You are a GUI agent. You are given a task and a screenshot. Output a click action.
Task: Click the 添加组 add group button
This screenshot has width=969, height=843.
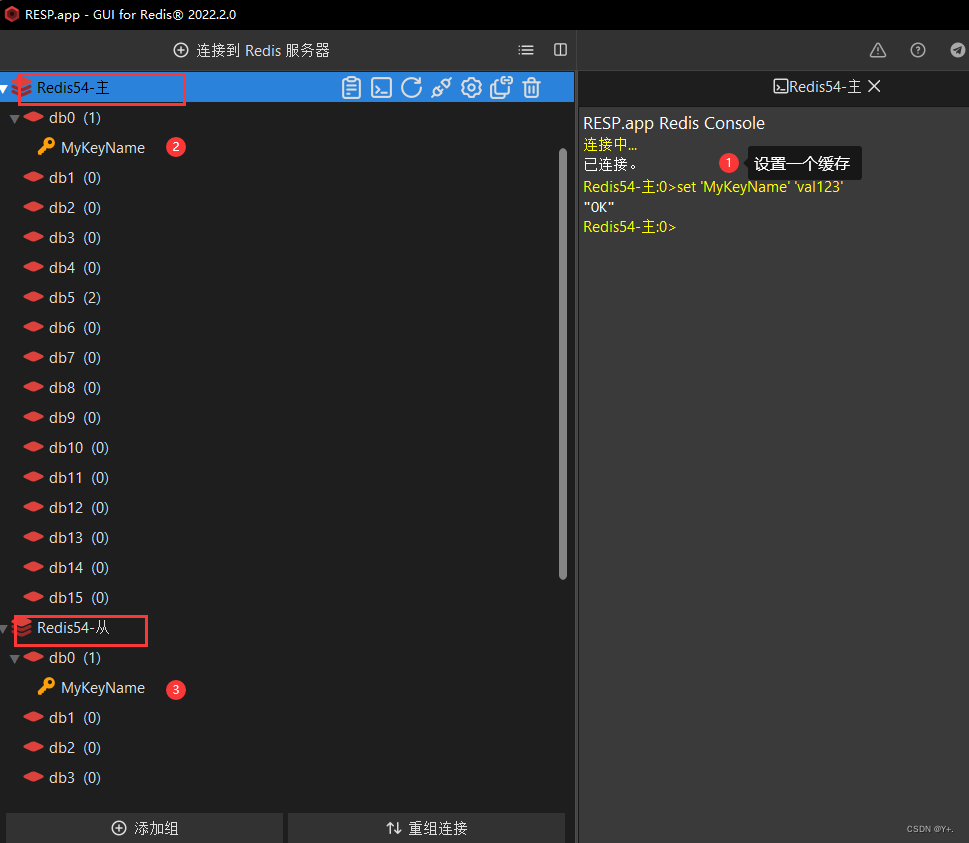tap(145, 828)
